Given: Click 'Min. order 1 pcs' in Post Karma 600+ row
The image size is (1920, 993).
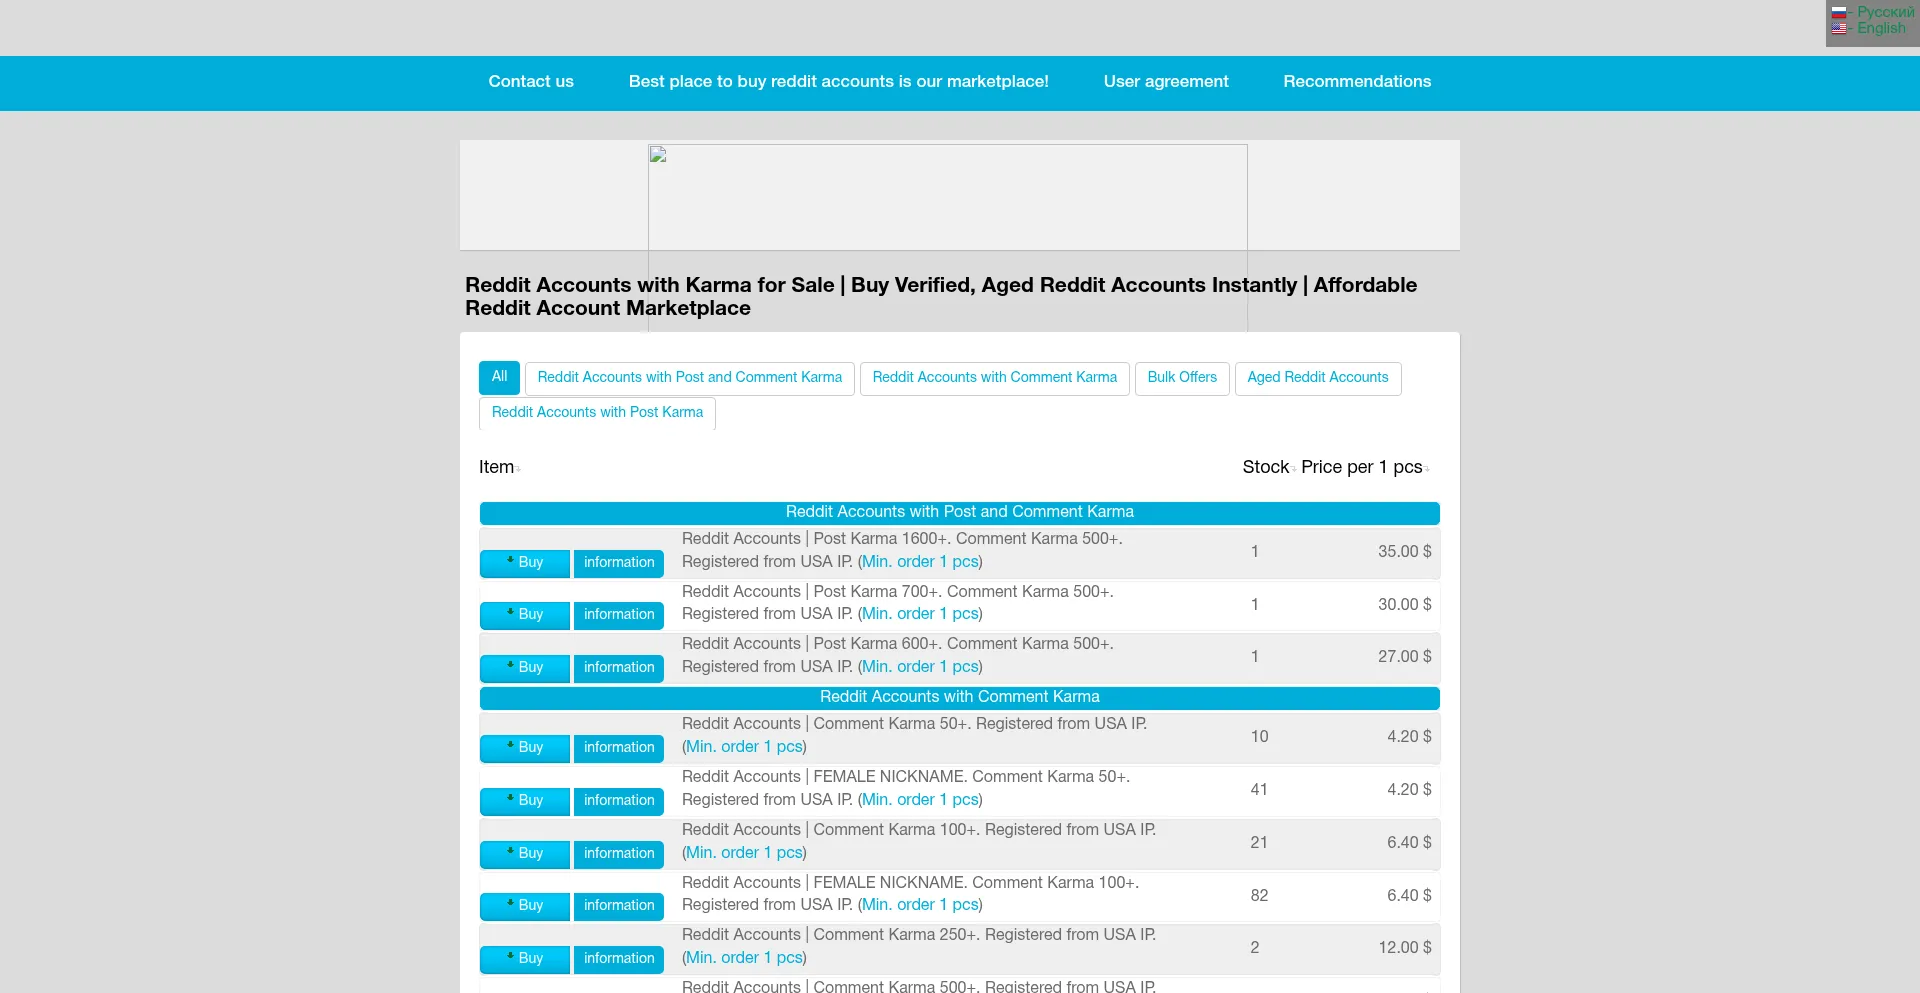Looking at the screenshot, I should coord(920,667).
